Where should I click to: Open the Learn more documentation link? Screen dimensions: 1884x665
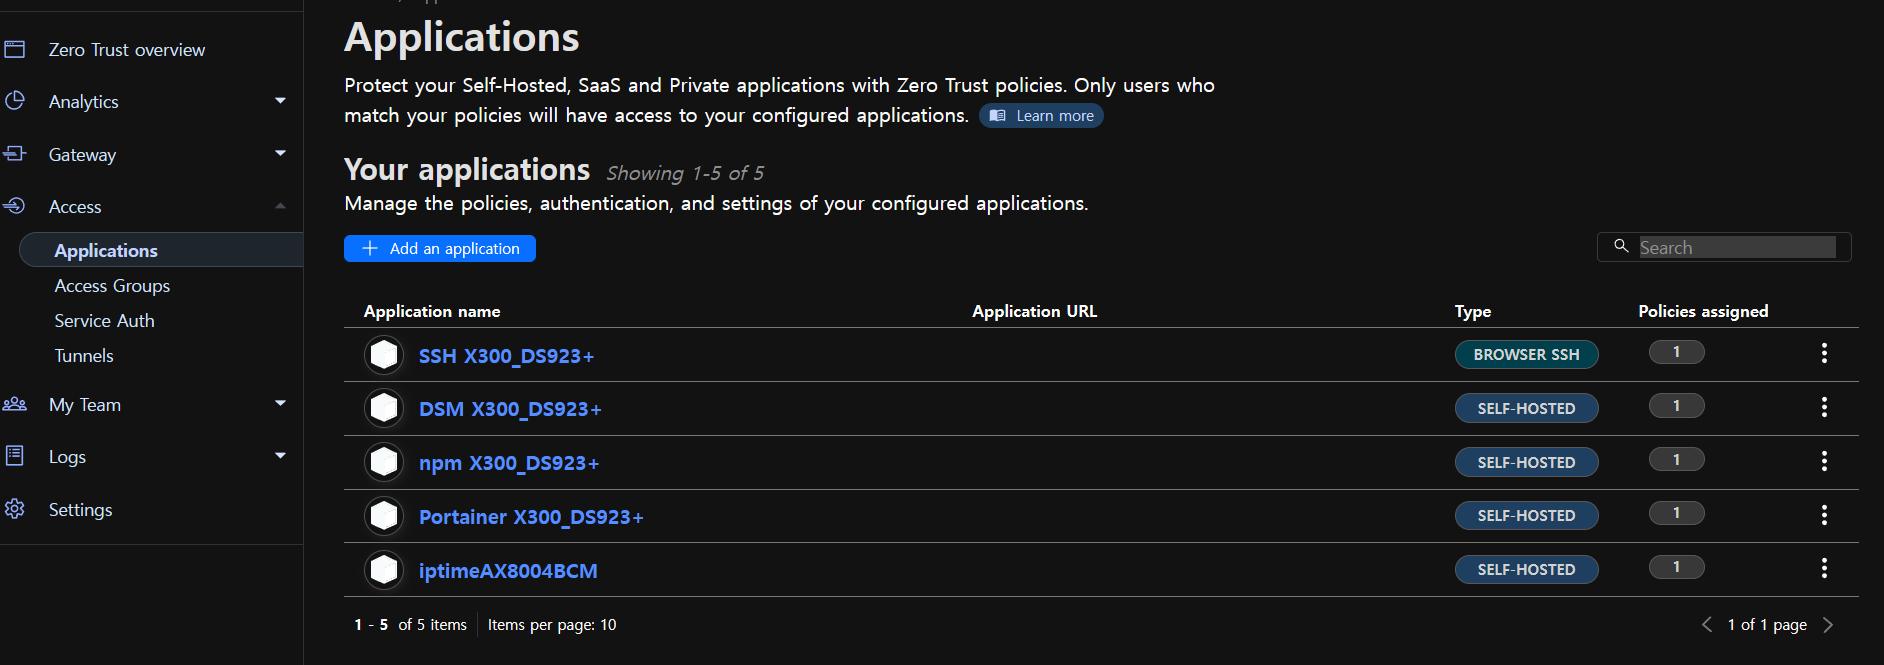1041,116
